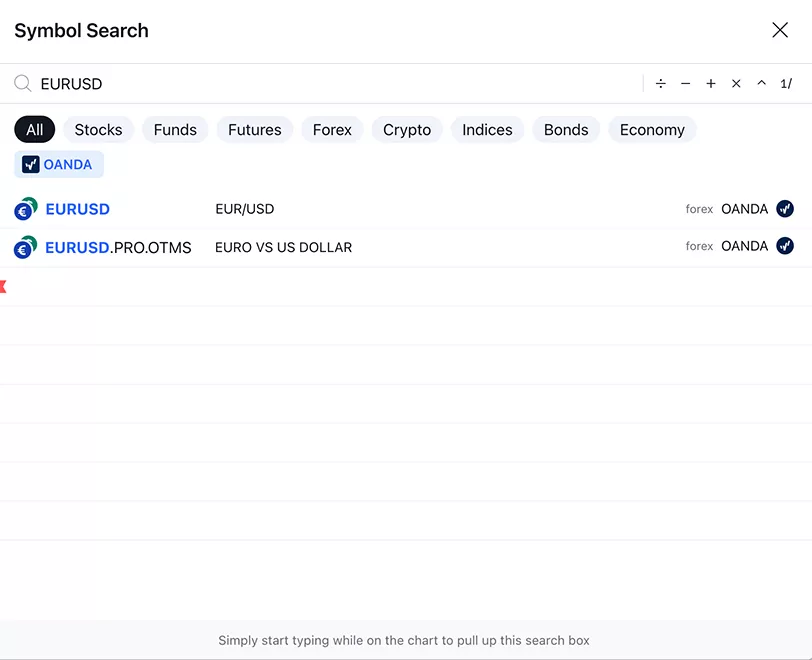Switch to the Stocks filter tab
812x660 pixels.
click(x=98, y=130)
